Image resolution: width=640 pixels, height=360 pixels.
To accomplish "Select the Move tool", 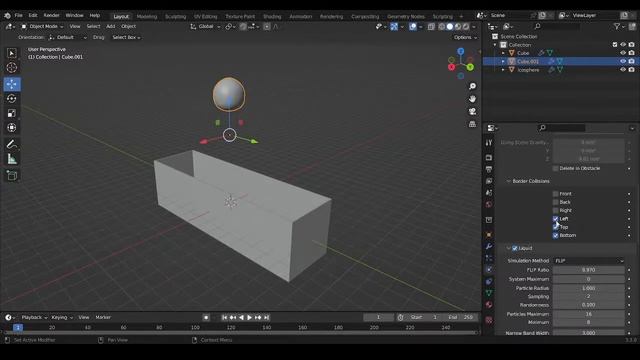I will 12,84.
